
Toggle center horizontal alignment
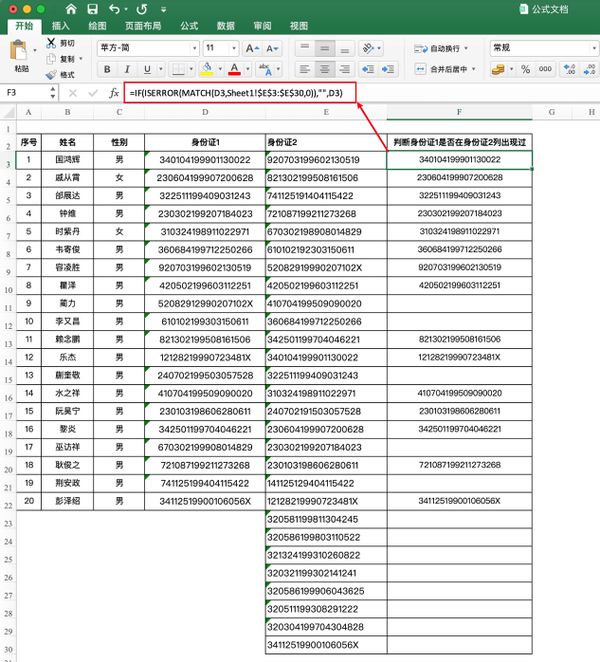click(324, 69)
